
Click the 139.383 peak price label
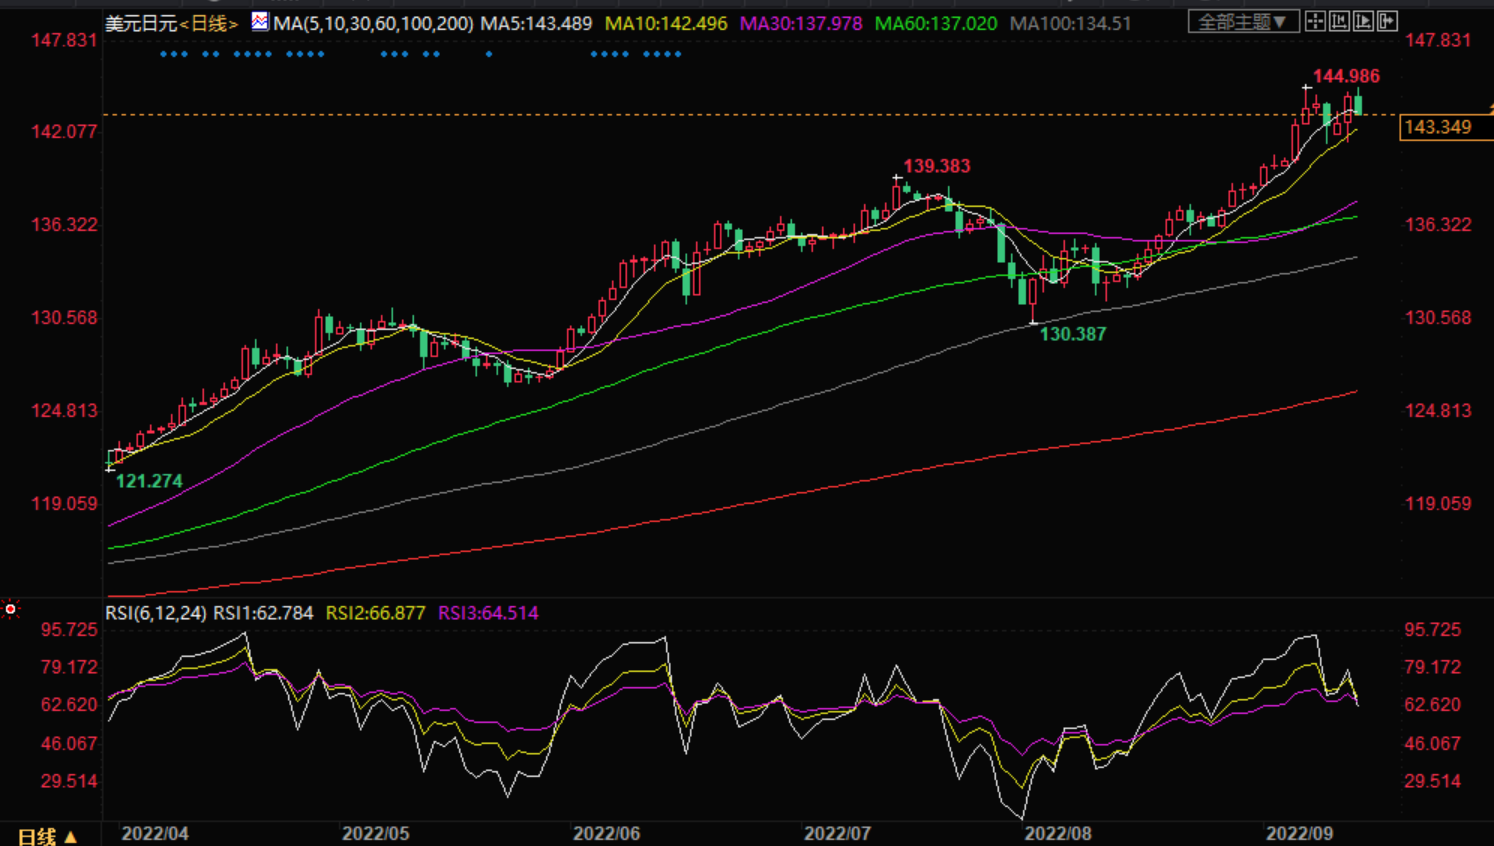pyautogui.click(x=937, y=166)
